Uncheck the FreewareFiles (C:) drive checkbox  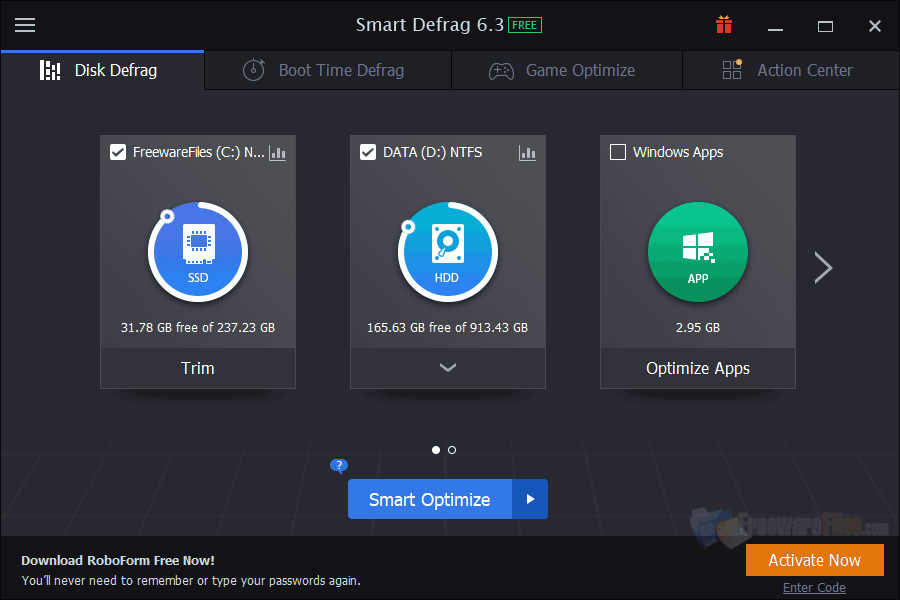pyautogui.click(x=118, y=152)
